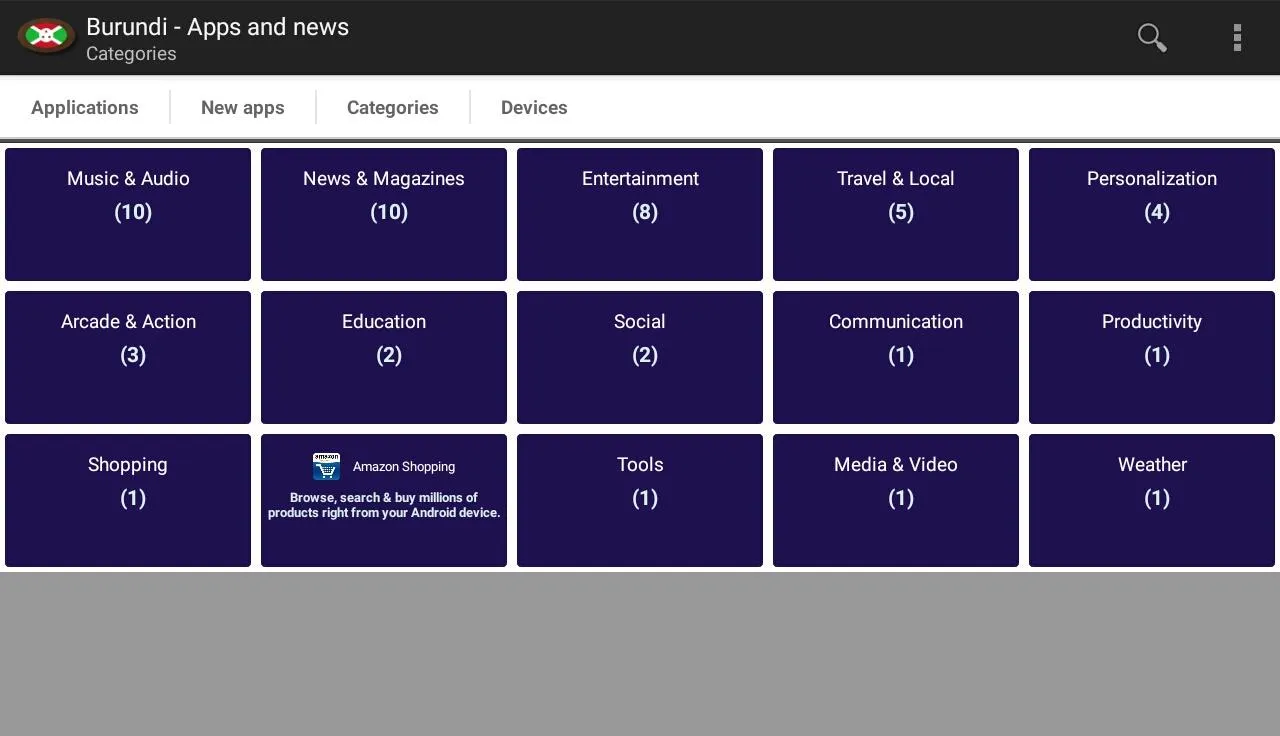Screen dimensions: 1280x736
Task: Tap the Communication category tile
Action: 896,357
